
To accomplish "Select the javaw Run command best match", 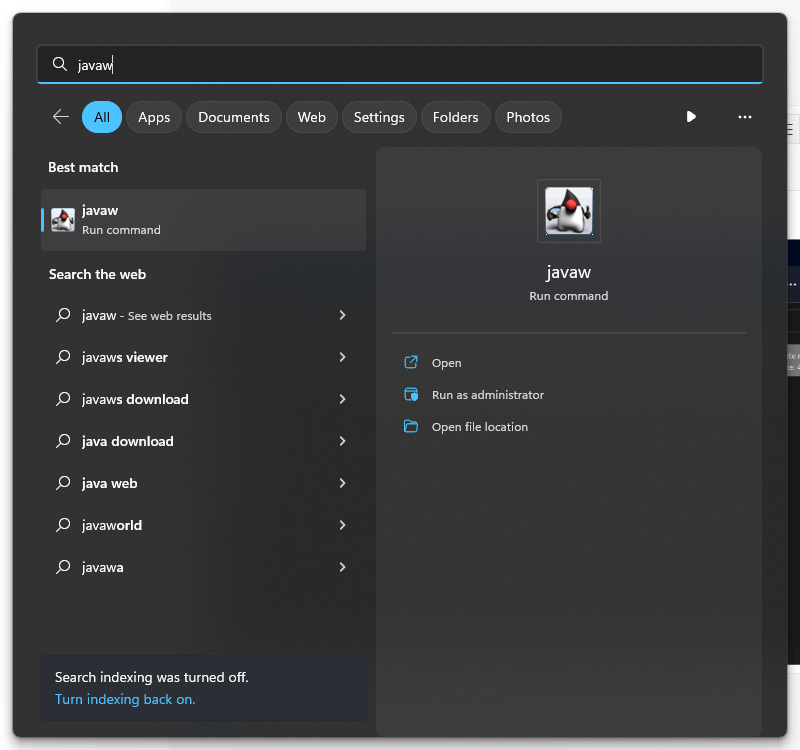I will click(x=203, y=220).
